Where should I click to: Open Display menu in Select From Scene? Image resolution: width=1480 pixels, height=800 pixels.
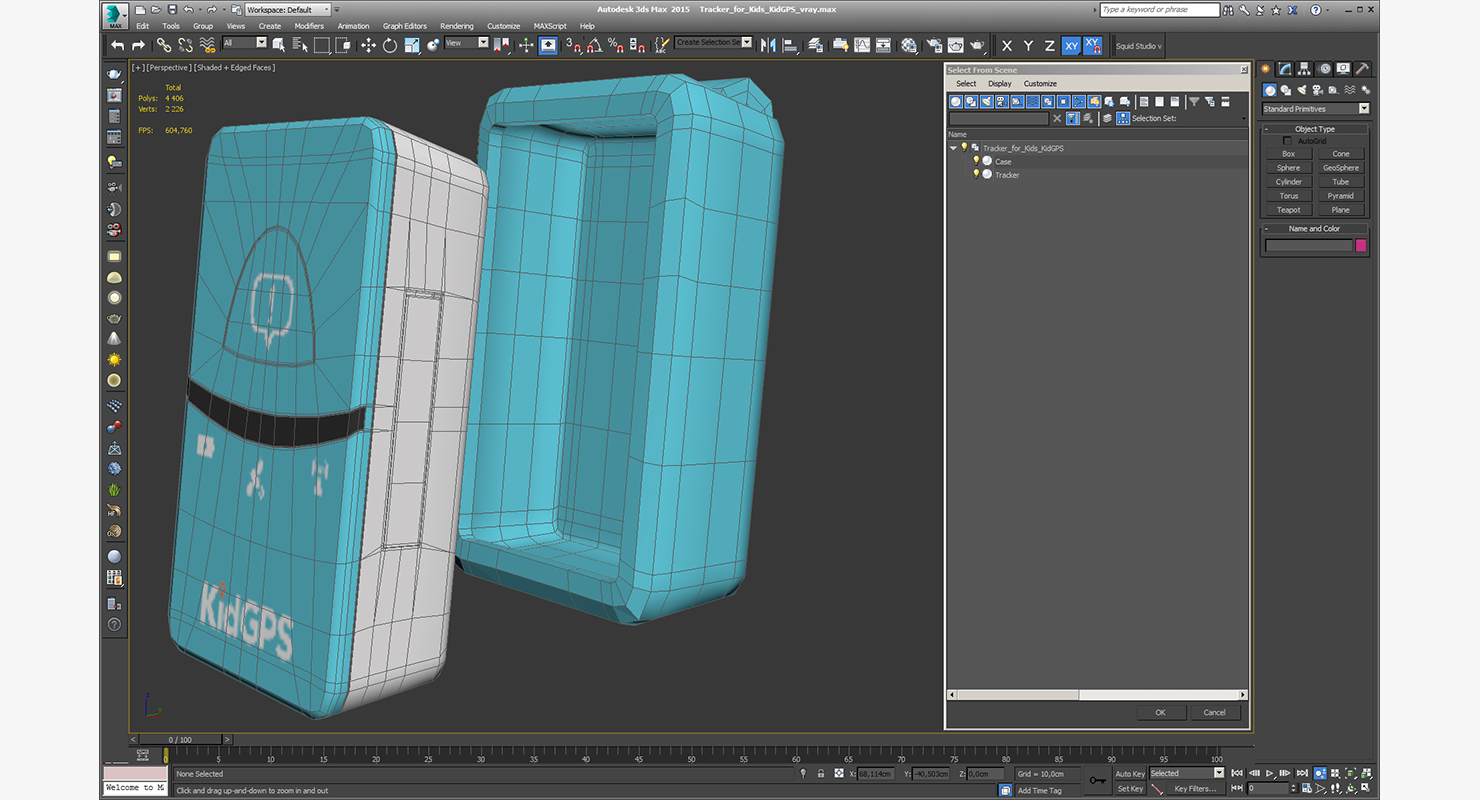[x=1000, y=84]
